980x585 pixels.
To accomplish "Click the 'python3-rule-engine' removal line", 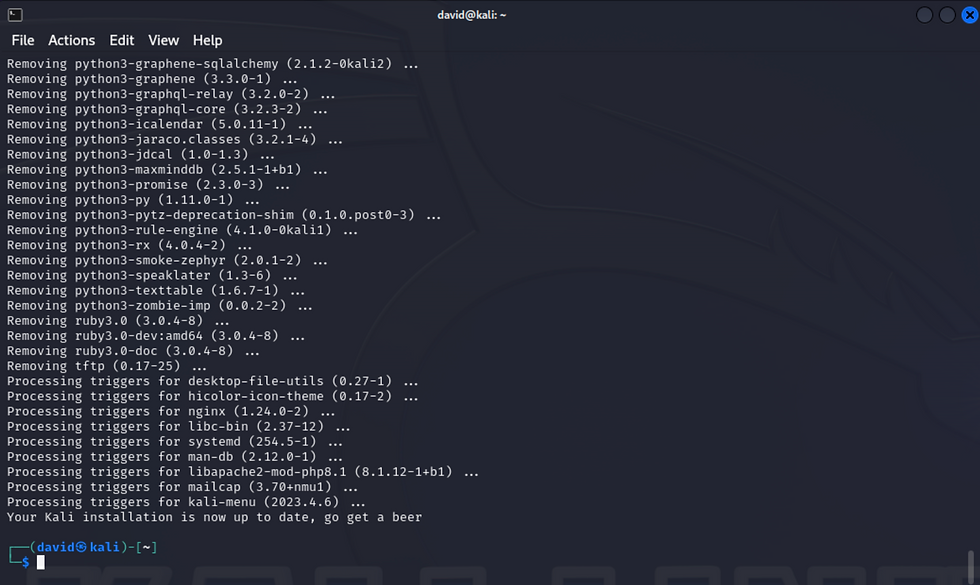I will (x=182, y=230).
